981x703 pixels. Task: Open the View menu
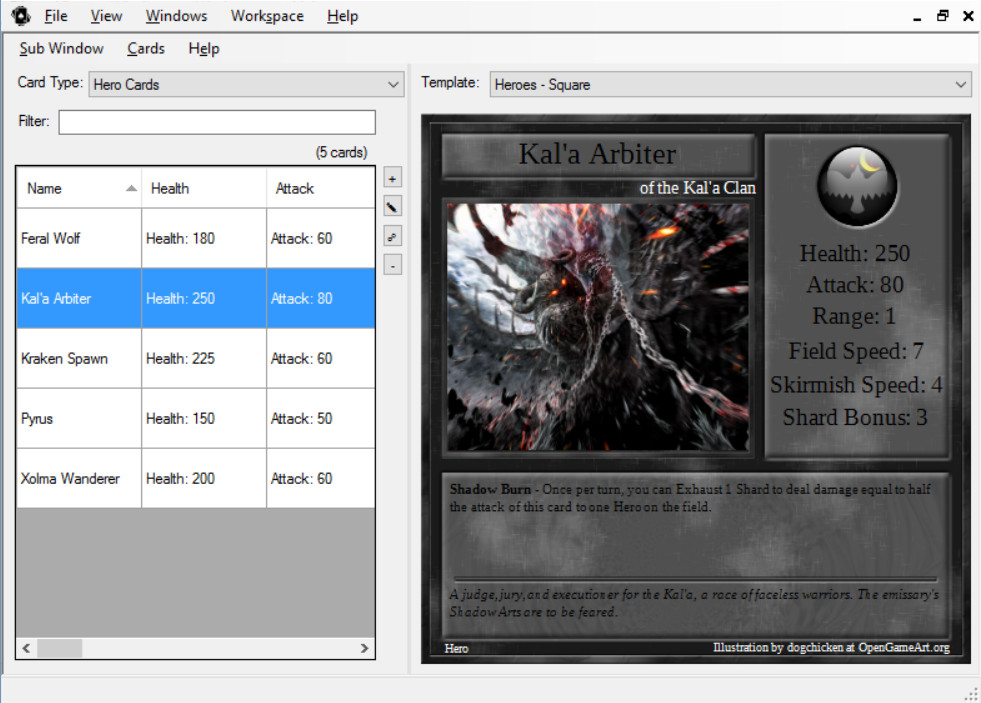coord(106,16)
